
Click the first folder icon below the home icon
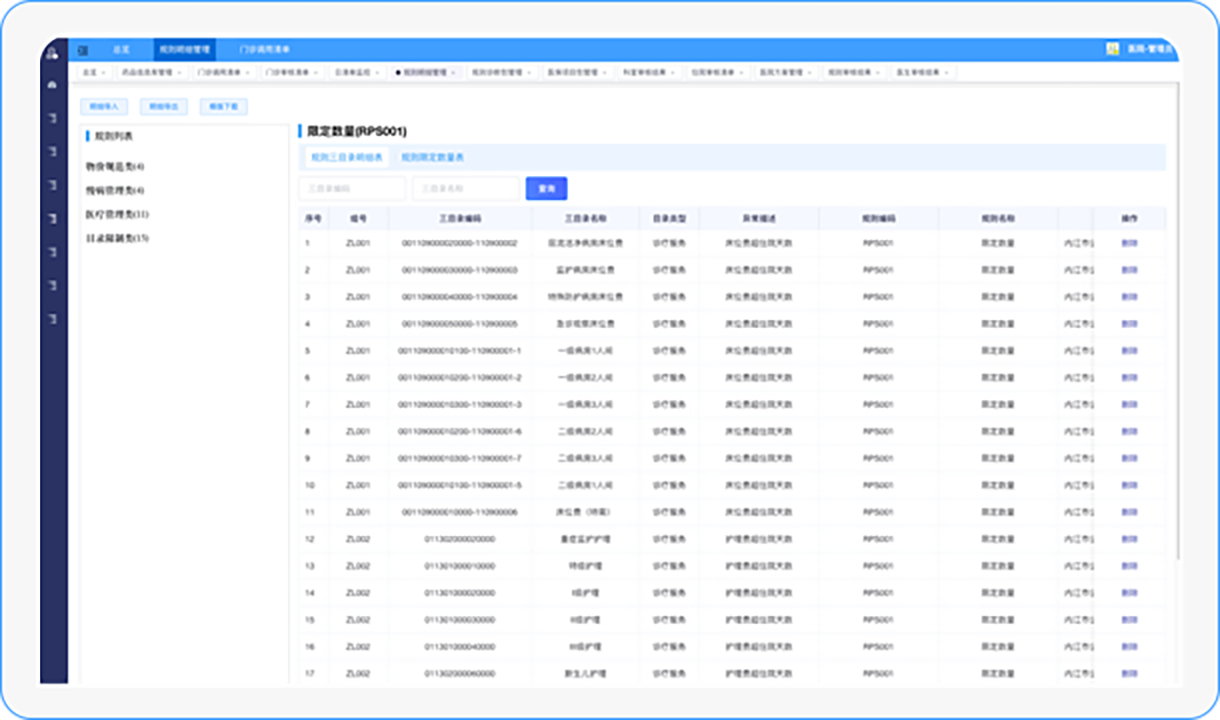pyautogui.click(x=52, y=119)
